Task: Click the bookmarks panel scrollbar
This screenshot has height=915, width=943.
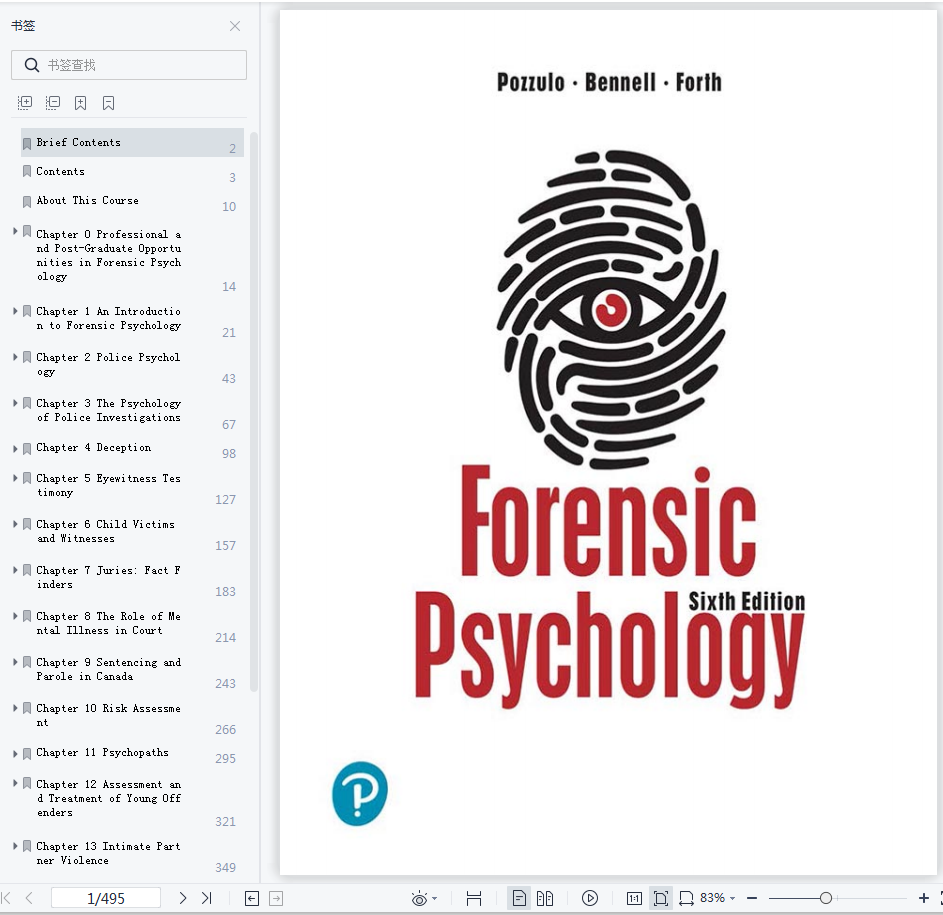Action: [x=254, y=411]
